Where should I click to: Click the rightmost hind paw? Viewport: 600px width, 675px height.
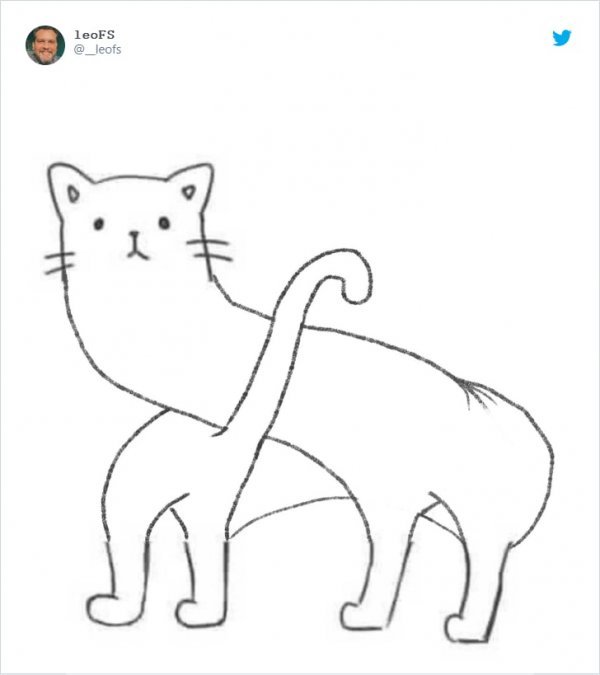point(467,629)
